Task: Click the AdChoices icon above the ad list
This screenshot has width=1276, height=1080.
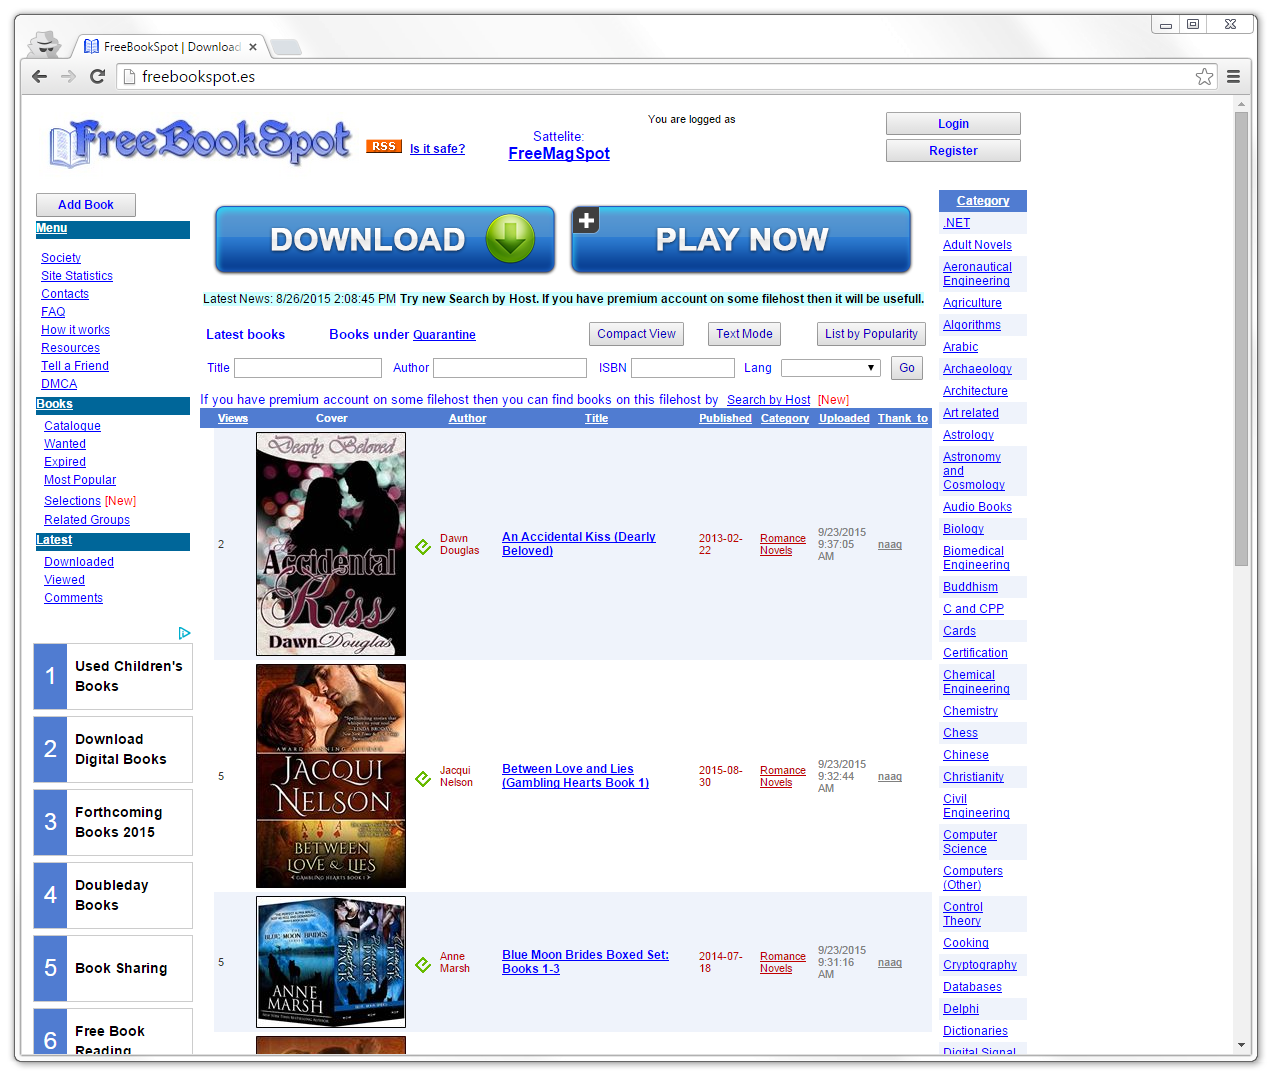Action: tap(184, 633)
